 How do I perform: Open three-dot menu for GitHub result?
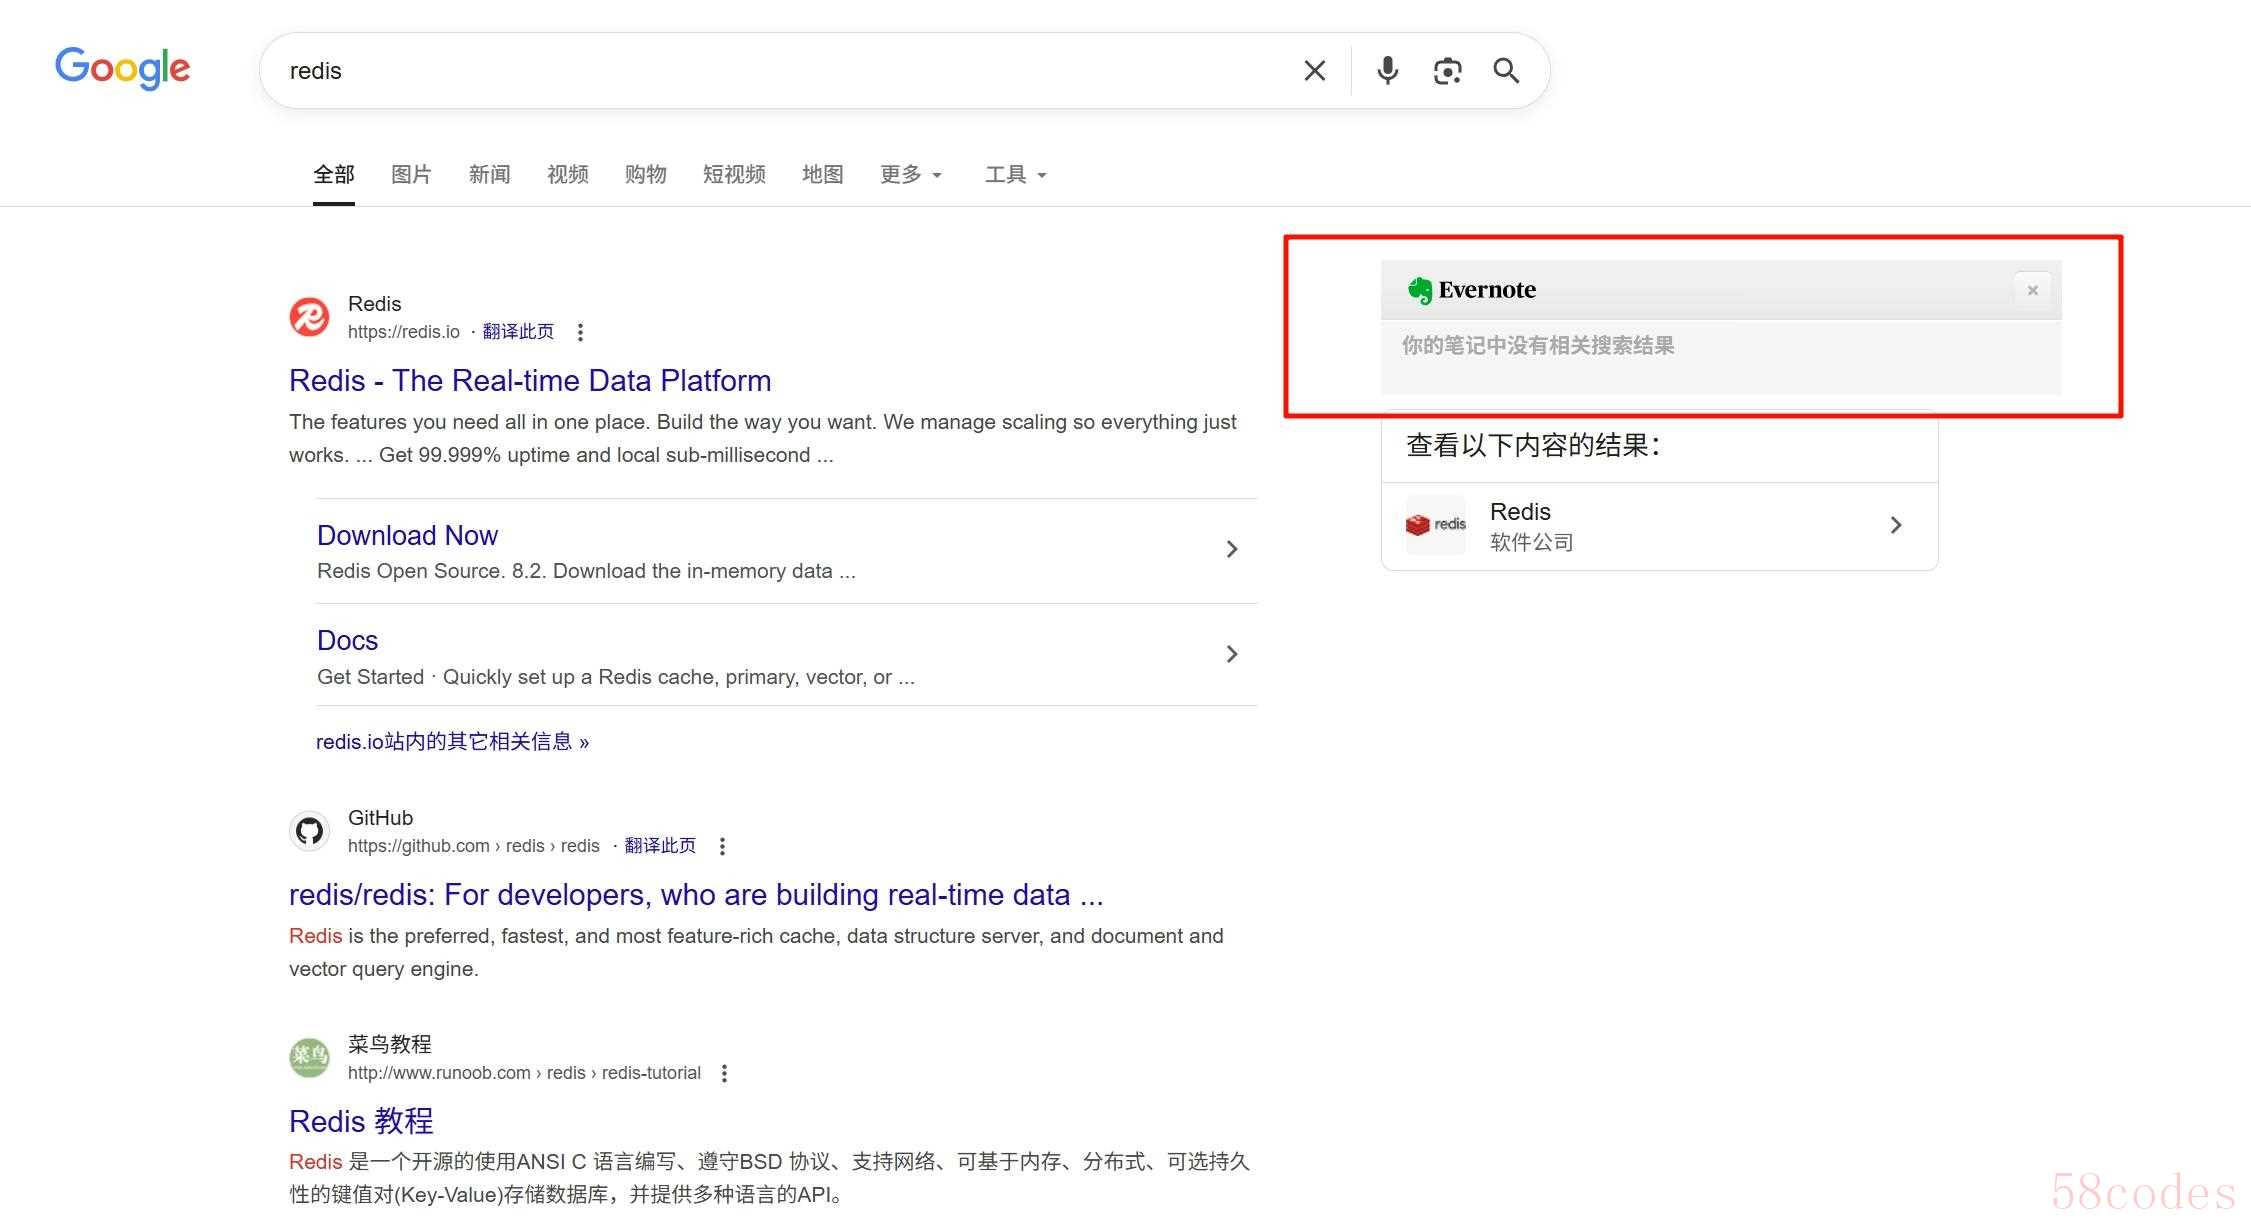pos(722,846)
